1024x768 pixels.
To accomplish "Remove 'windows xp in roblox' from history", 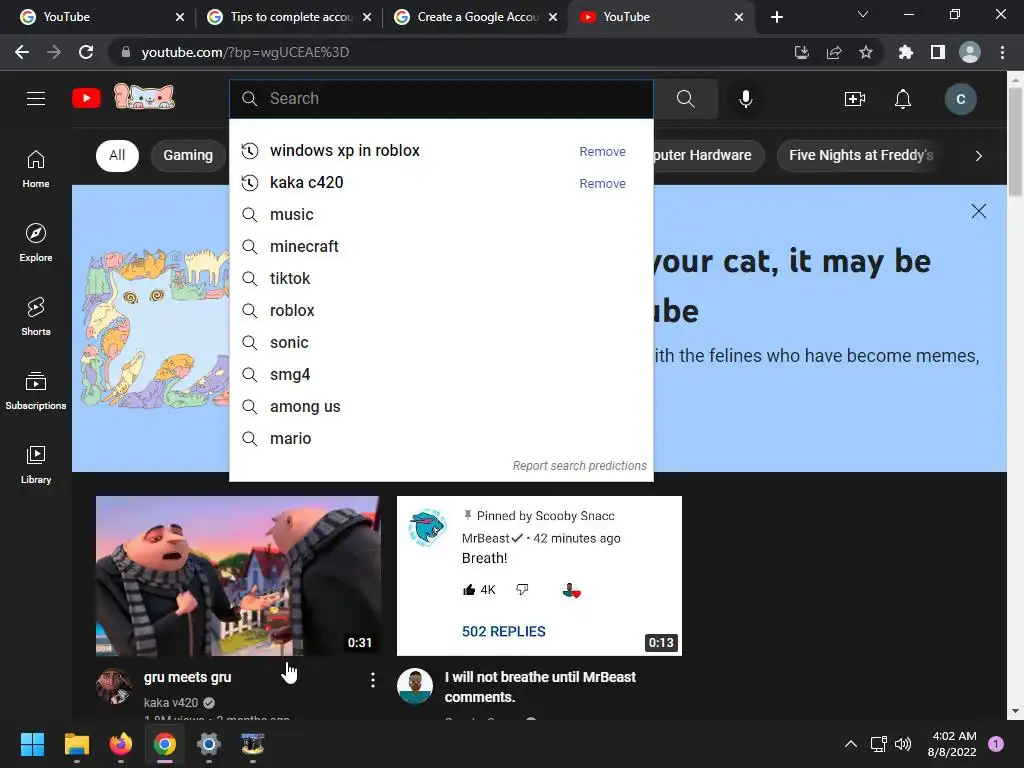I will coord(602,152).
